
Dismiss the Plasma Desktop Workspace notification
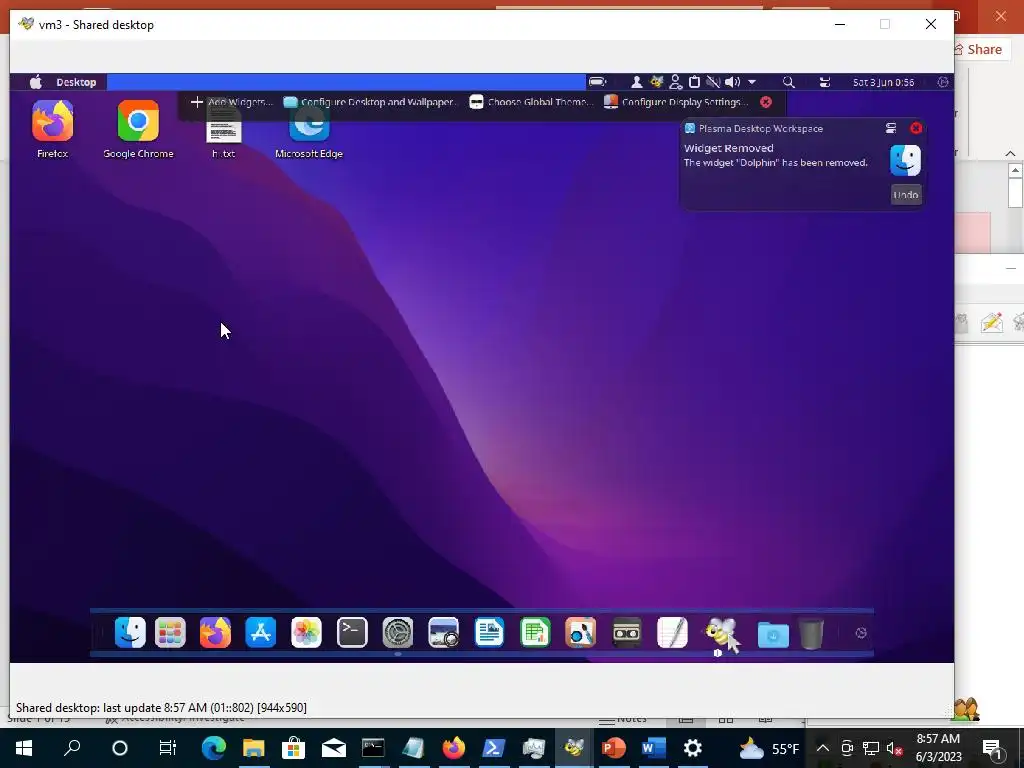point(916,128)
